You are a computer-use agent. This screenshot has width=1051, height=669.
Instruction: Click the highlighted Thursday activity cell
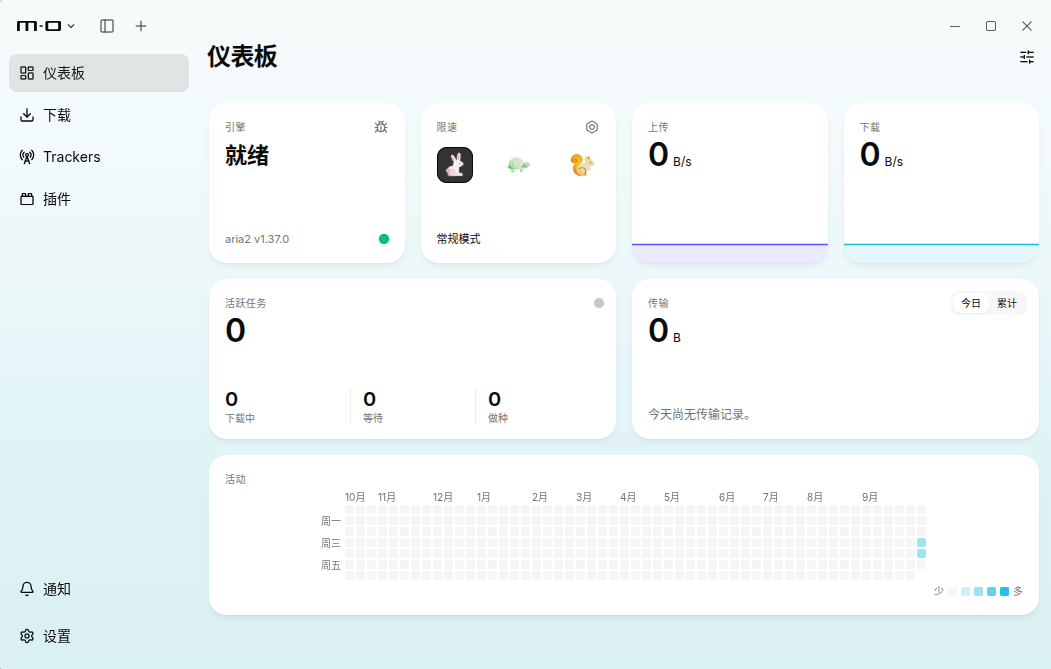click(x=922, y=554)
